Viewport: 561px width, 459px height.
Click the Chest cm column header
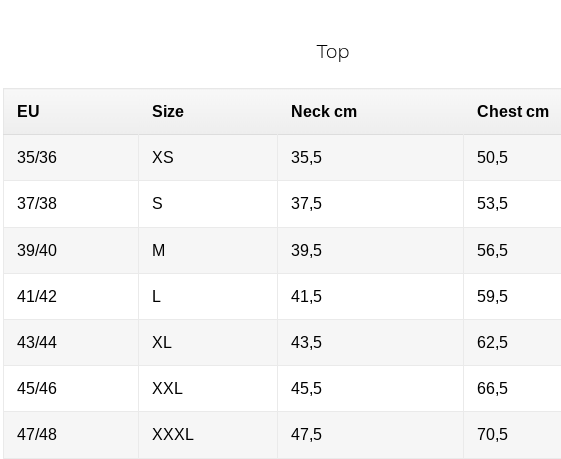(x=512, y=112)
